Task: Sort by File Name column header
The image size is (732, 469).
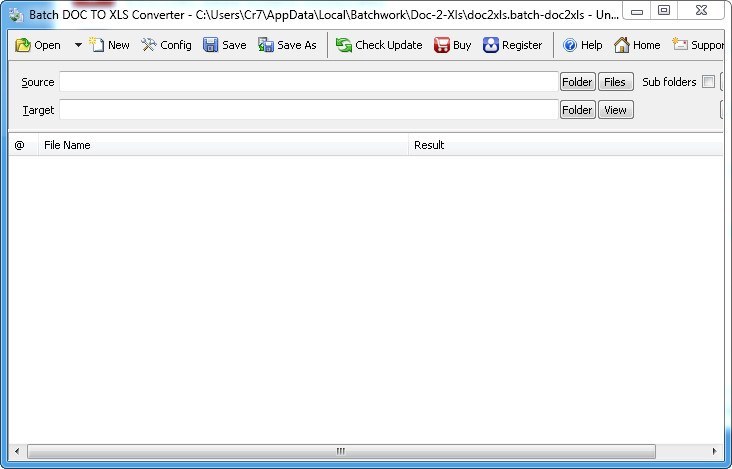Action: 223,145
